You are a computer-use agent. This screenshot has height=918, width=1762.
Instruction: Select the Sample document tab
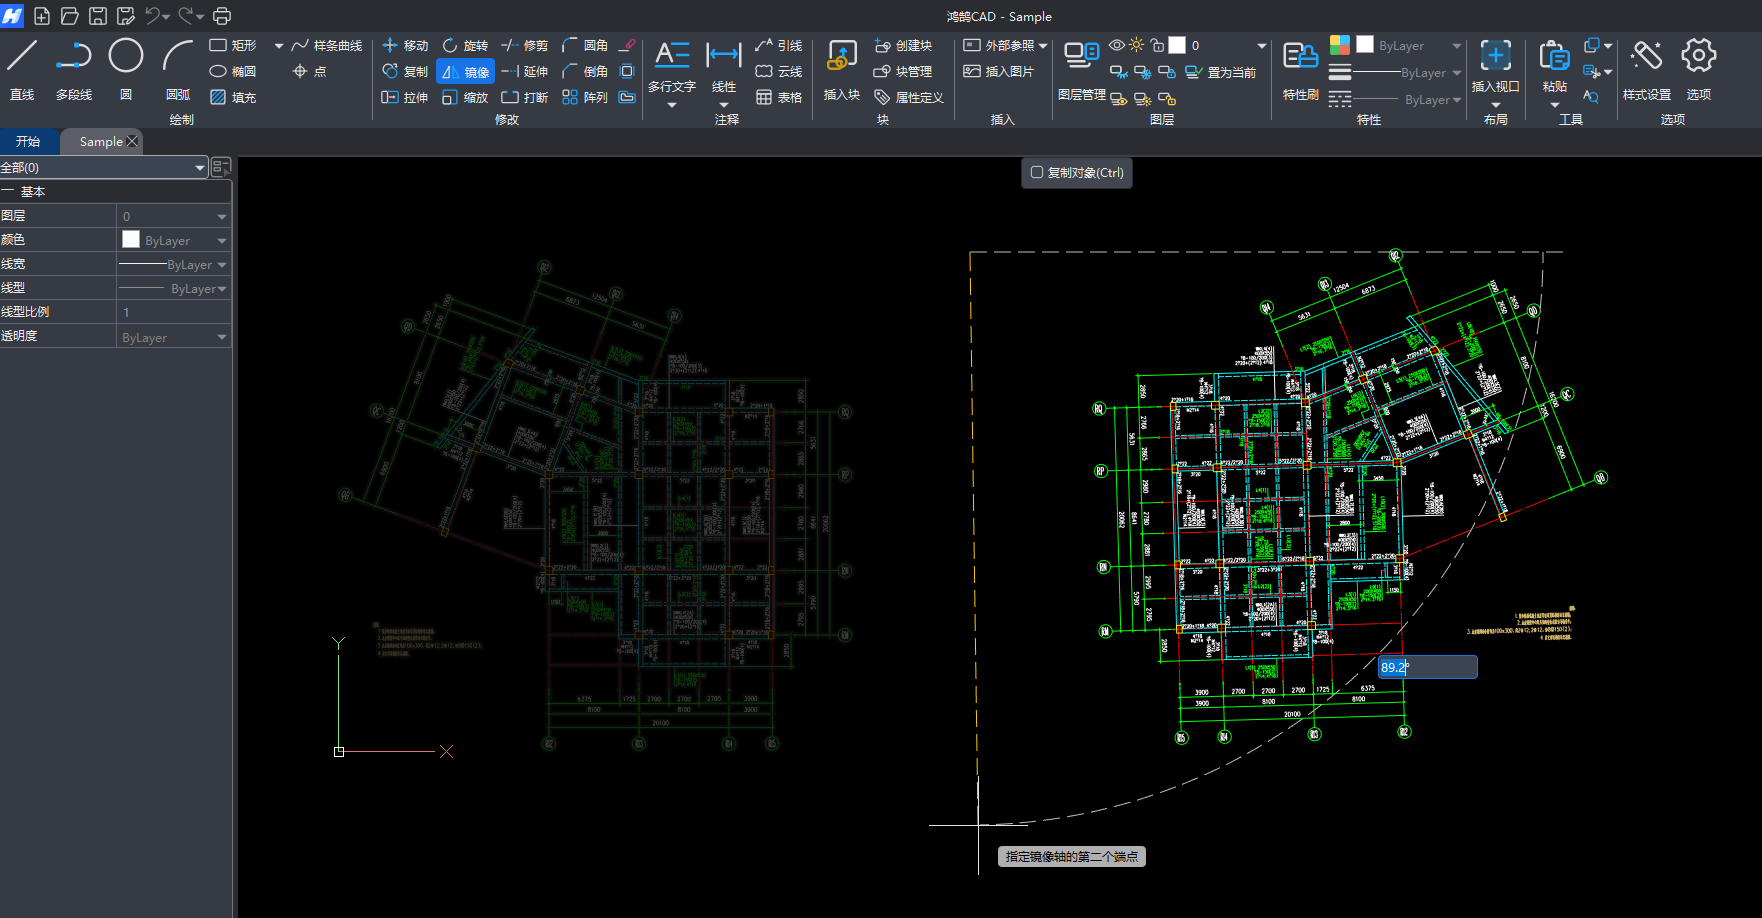tap(100, 142)
